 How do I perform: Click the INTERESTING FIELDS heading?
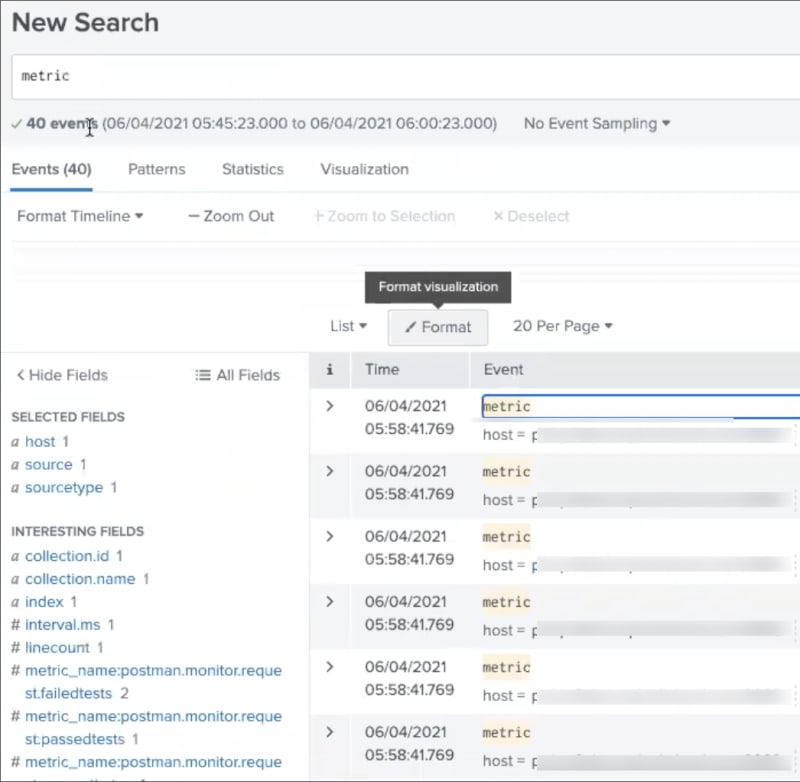(78, 532)
